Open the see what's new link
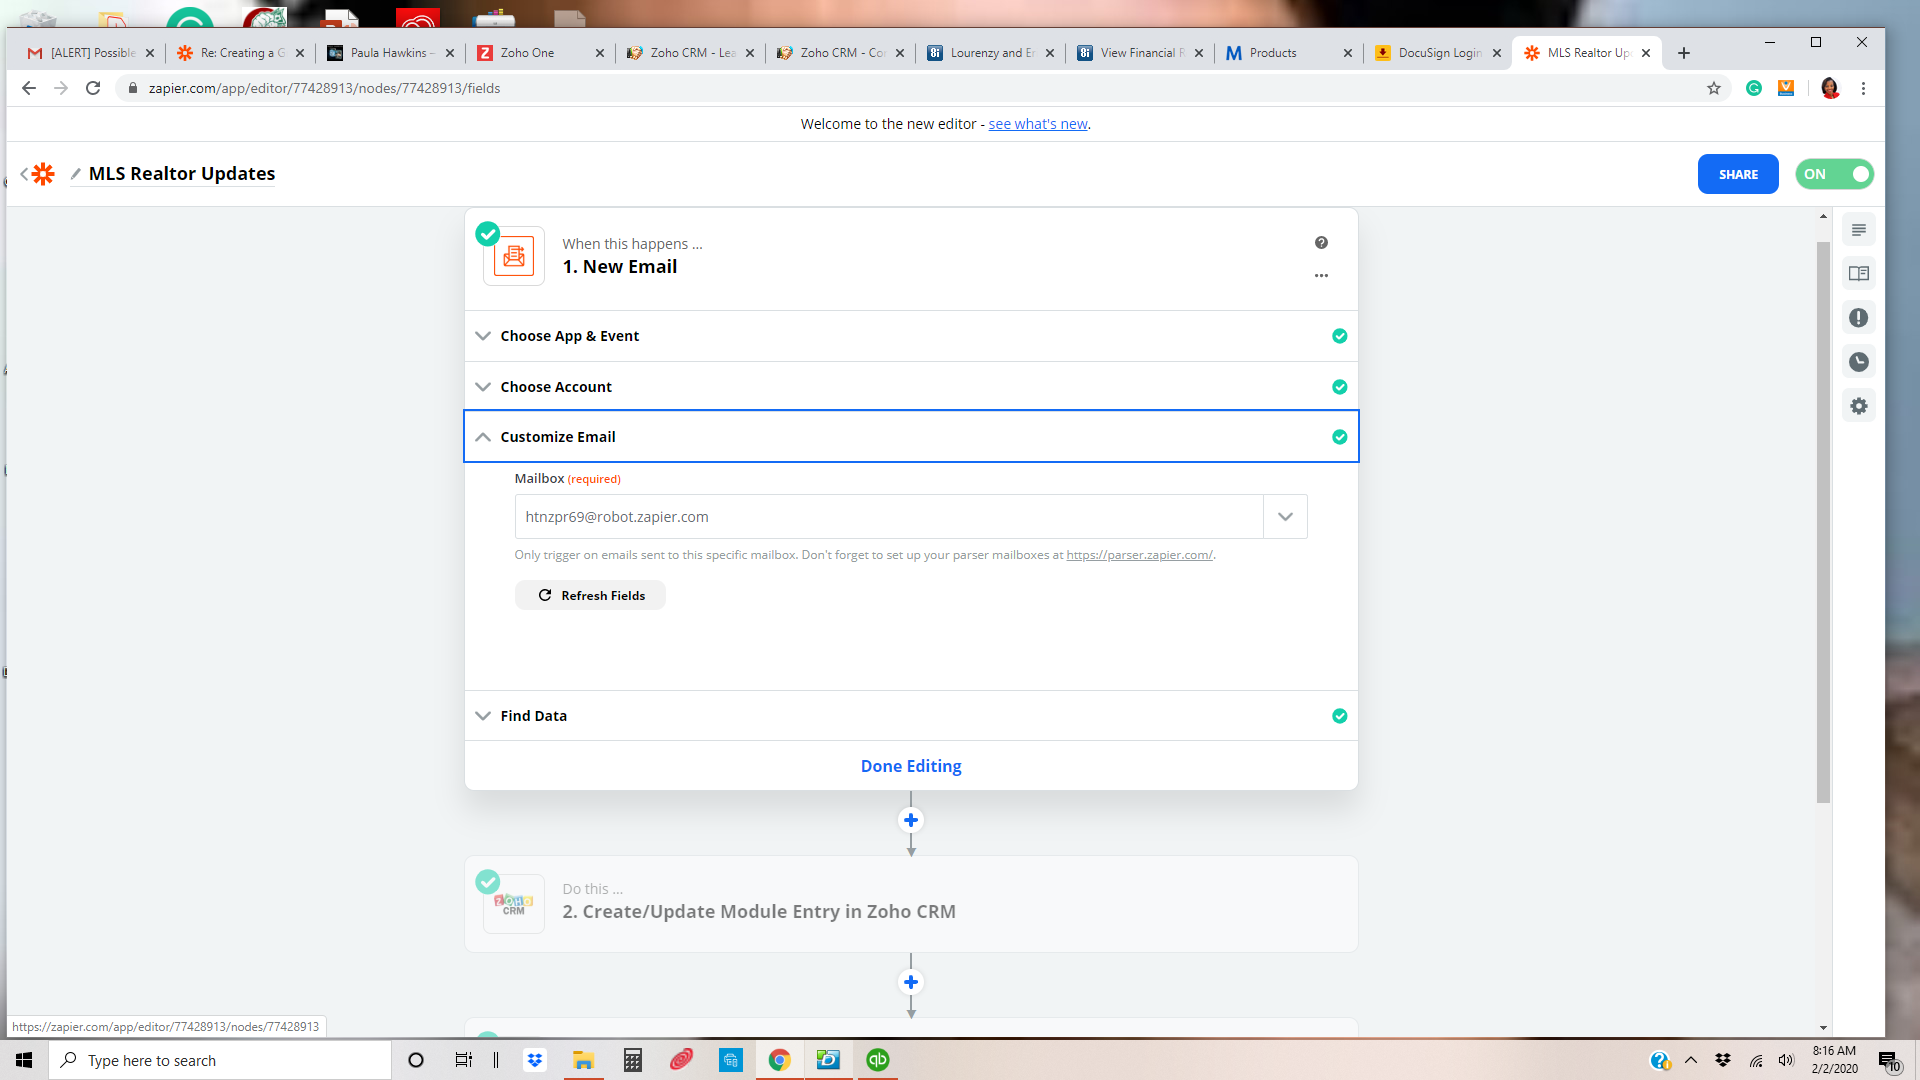This screenshot has width=1920, height=1080. click(x=1038, y=124)
